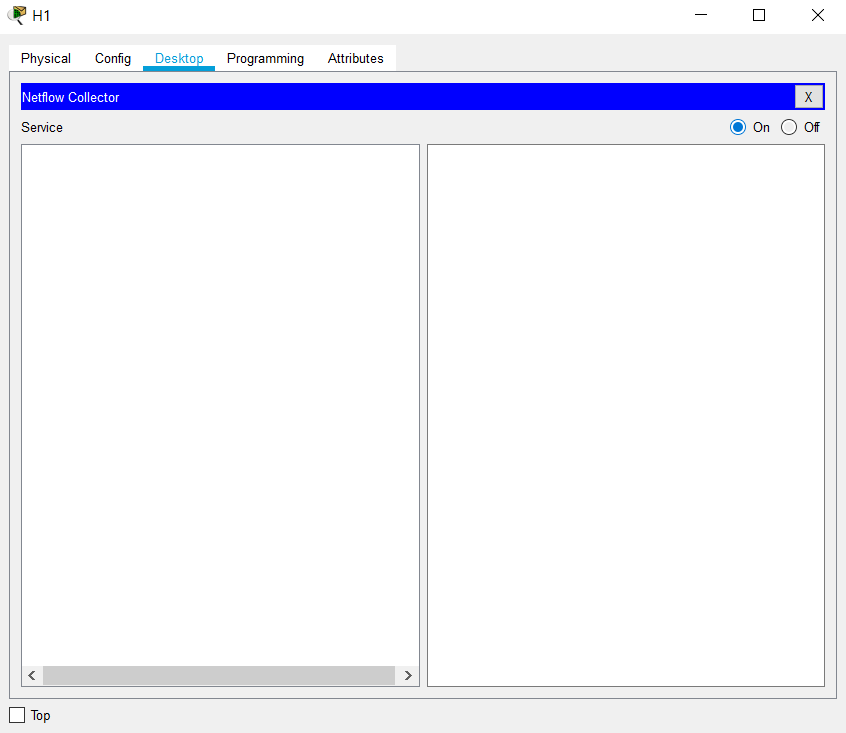Click the Packet Tracer H1 title bar icon

point(16,15)
